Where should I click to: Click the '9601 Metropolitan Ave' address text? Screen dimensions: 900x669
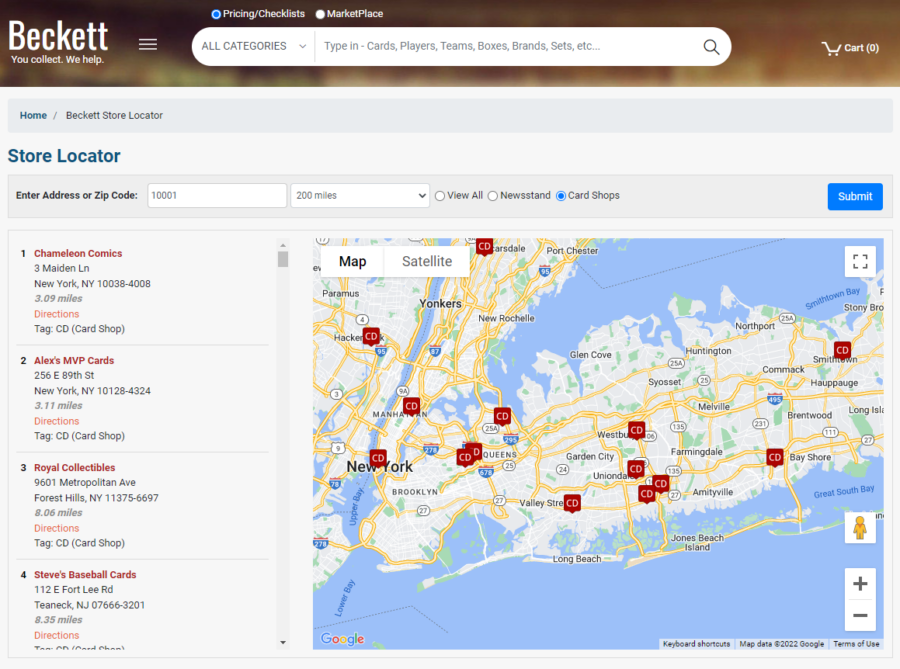(85, 483)
